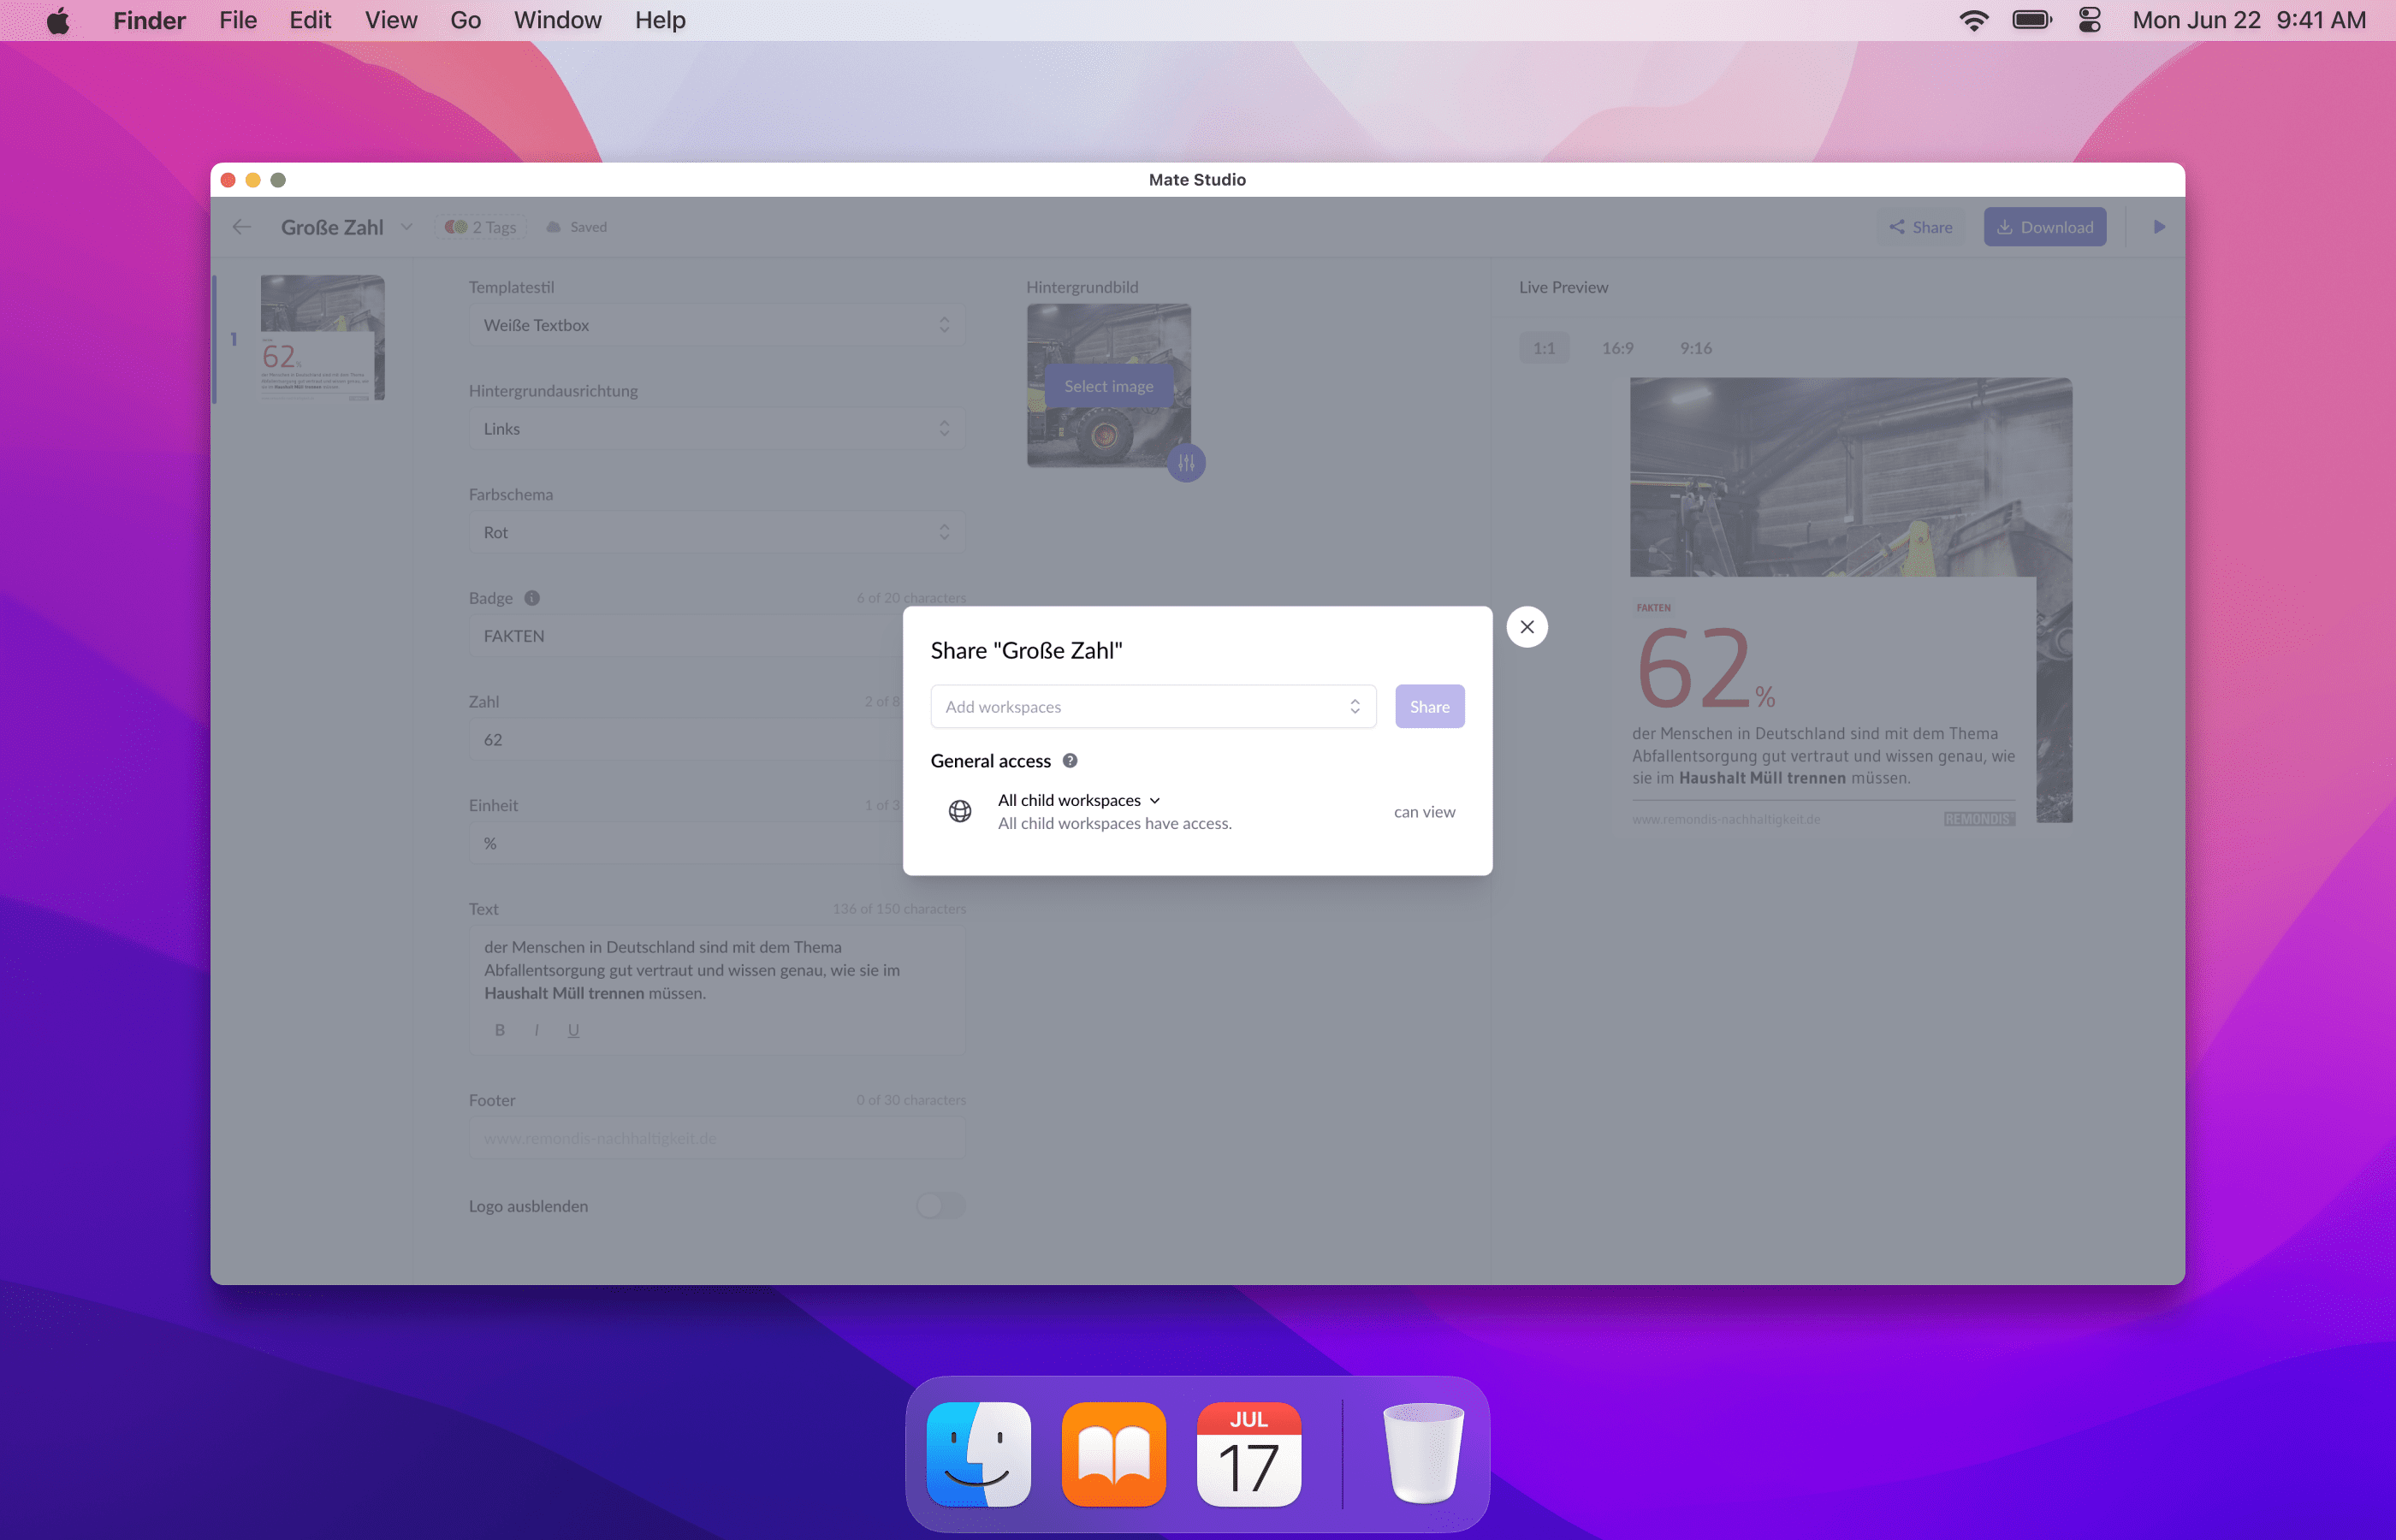Viewport: 2396px width, 1540px height.
Task: Click the General access help icon
Action: (x=1070, y=761)
